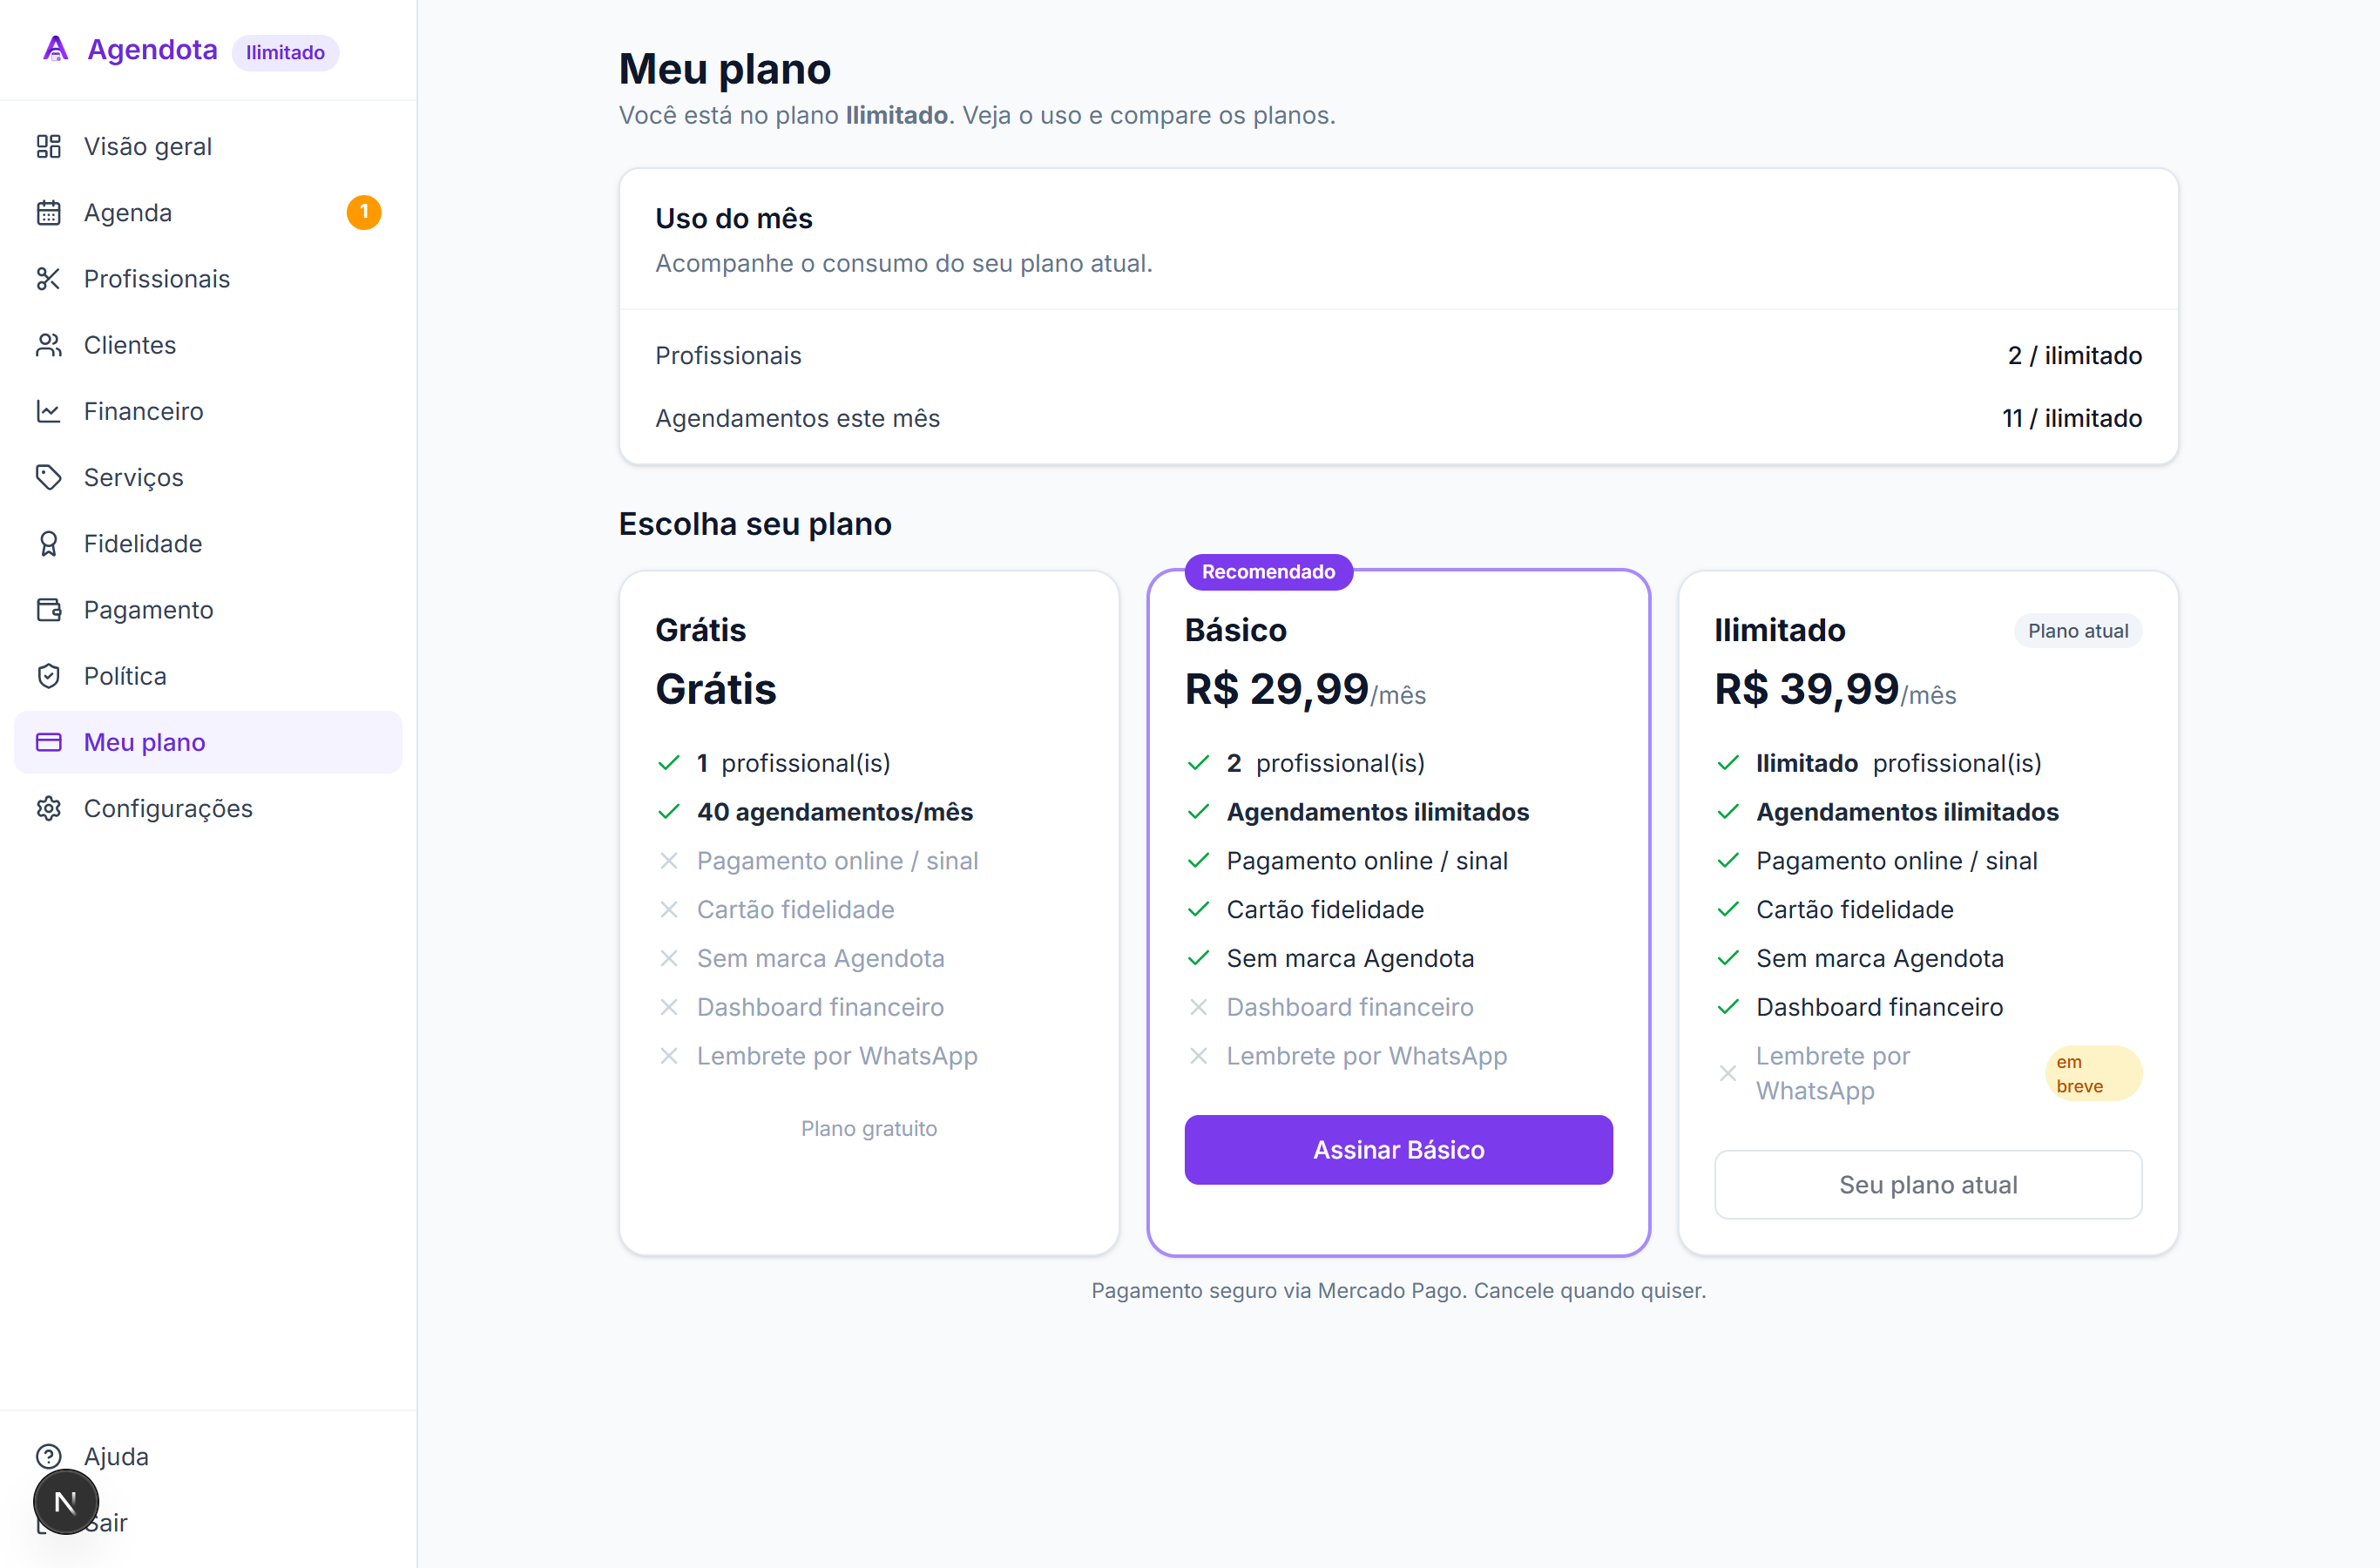
Task: Select the Fidelidade award ribbon icon
Action: pyautogui.click(x=49, y=544)
